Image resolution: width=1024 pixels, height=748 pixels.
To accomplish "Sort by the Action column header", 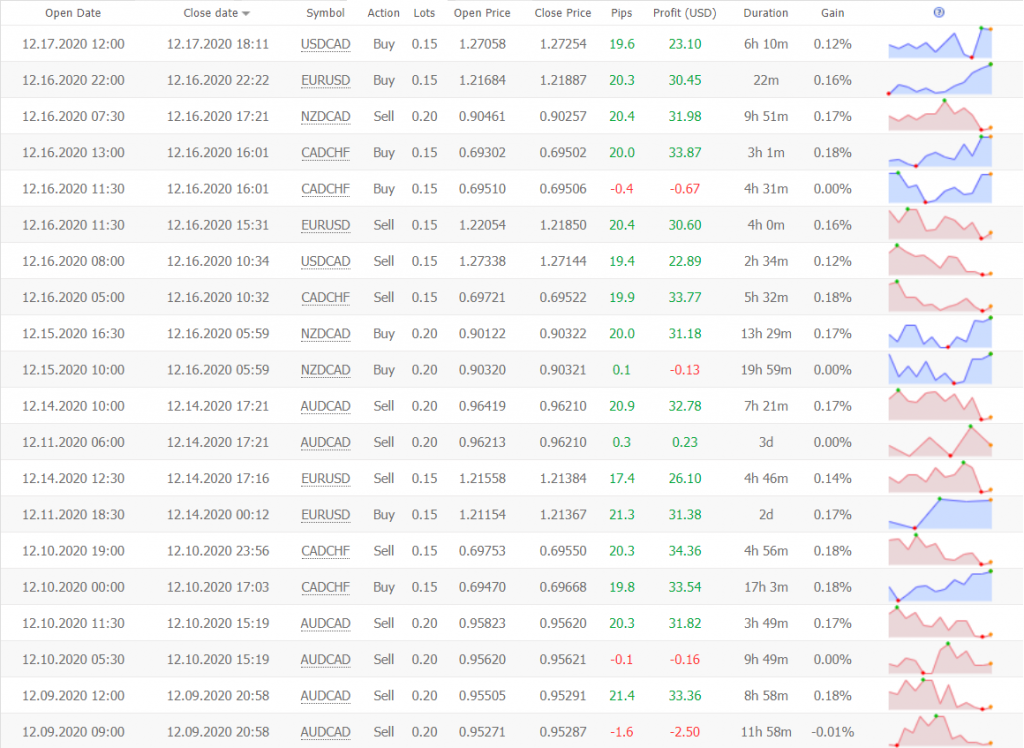I will click(383, 13).
